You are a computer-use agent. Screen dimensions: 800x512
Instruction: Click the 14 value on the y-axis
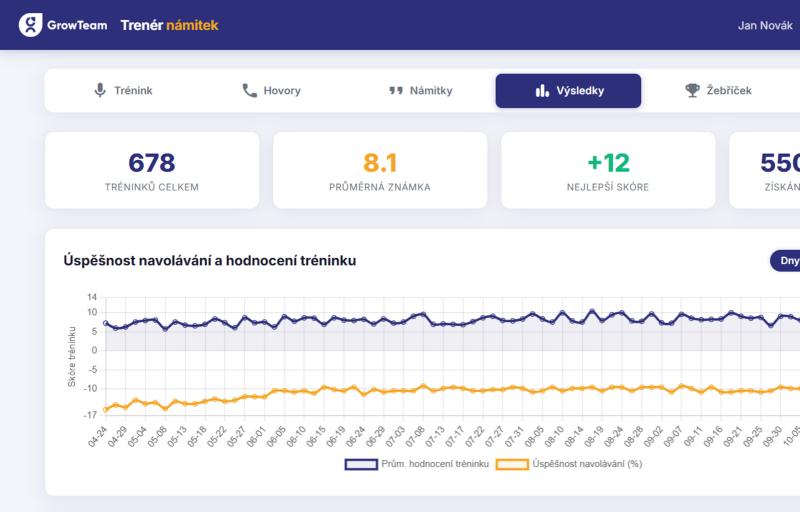[x=92, y=297]
